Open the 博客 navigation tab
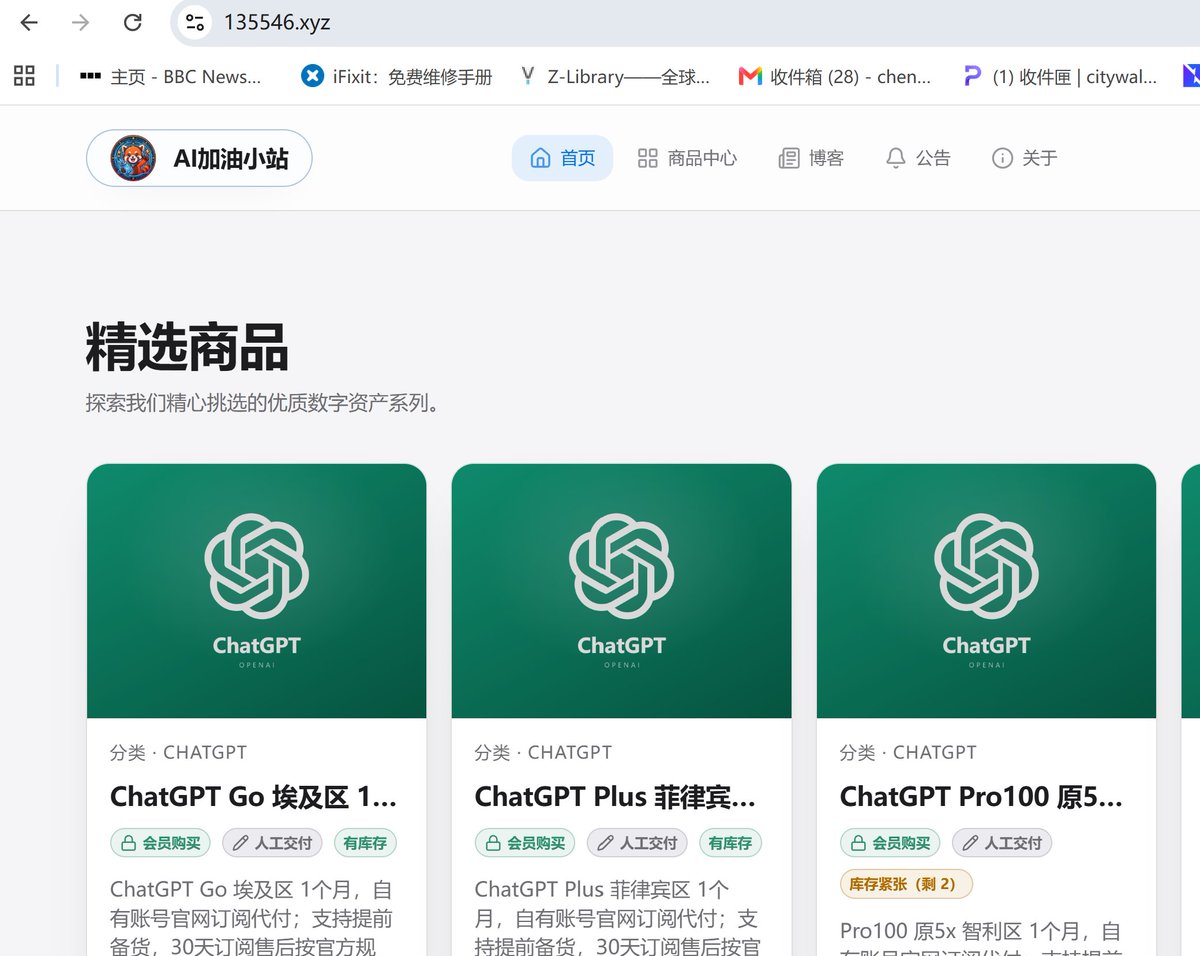The height and width of the screenshot is (956, 1200). 811,158
